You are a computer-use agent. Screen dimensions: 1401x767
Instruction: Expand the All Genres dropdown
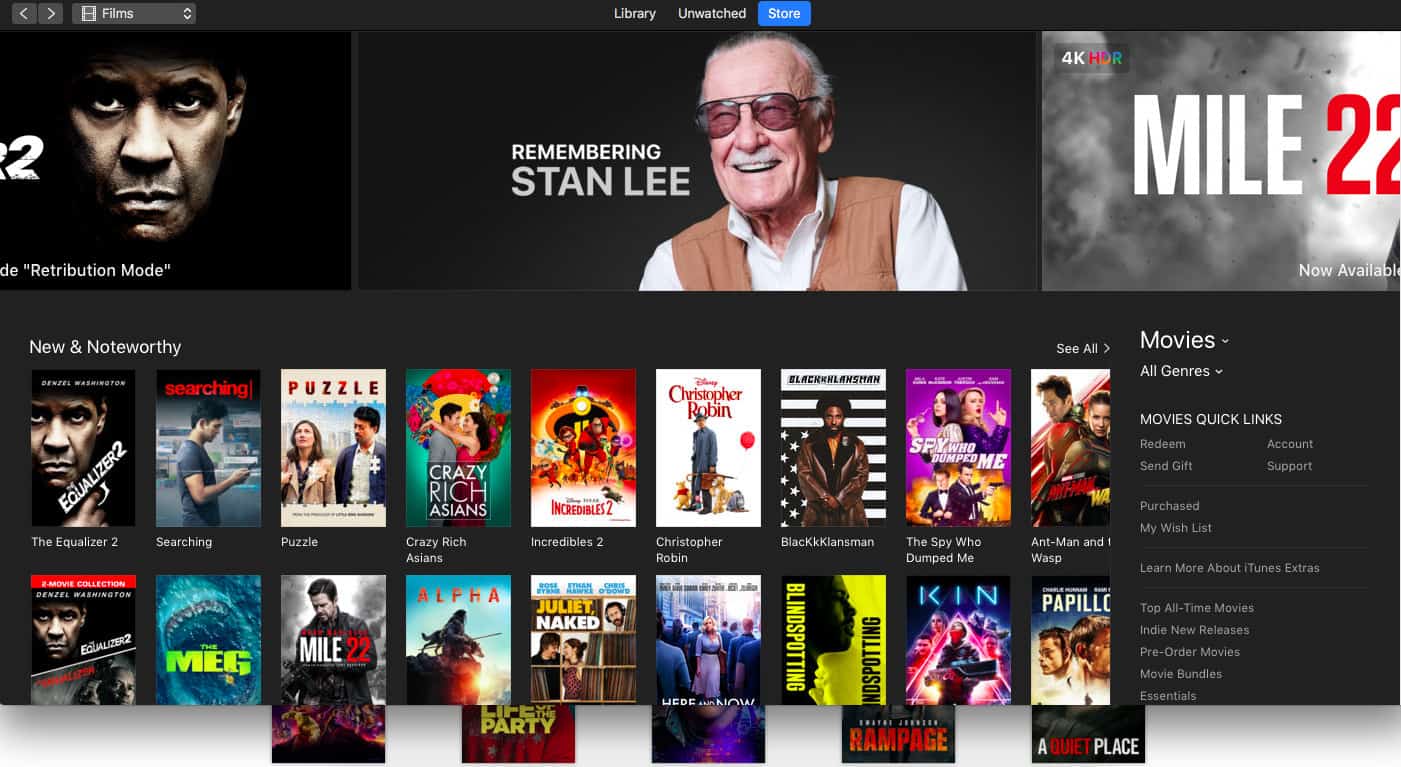[1181, 371]
